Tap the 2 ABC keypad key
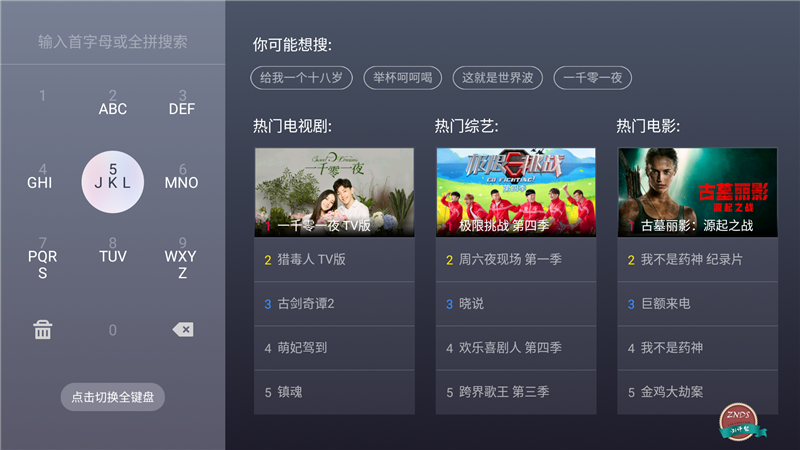 [x=113, y=103]
